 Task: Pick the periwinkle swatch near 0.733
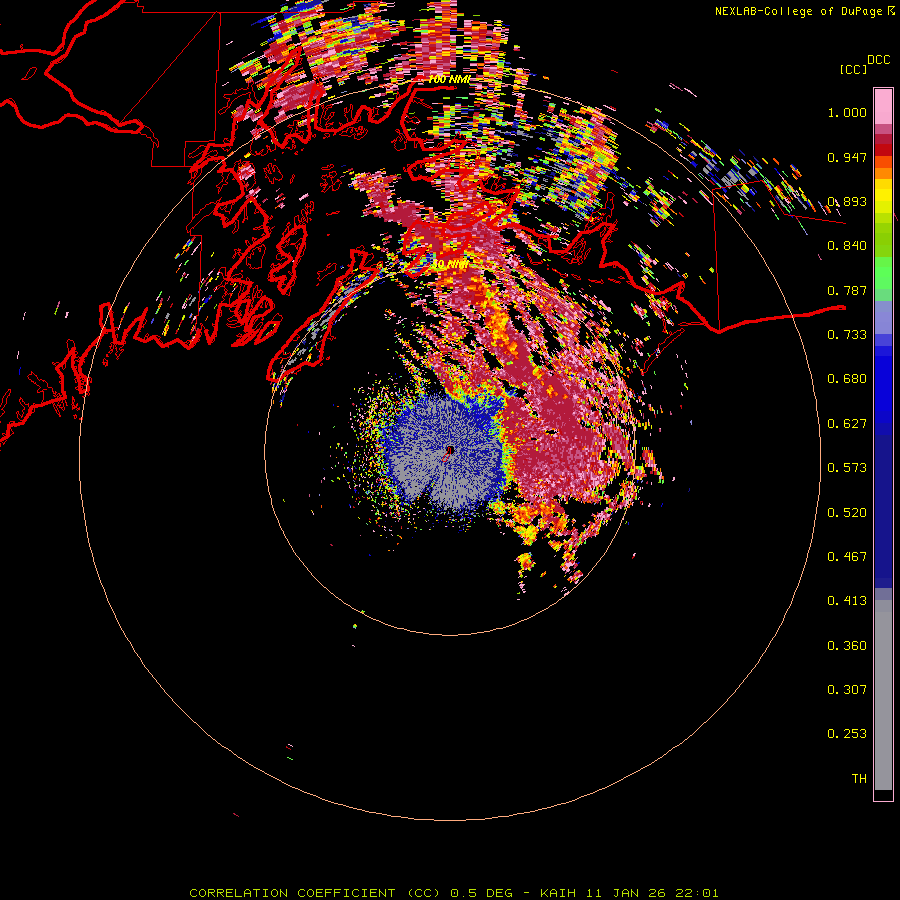pyautogui.click(x=883, y=317)
